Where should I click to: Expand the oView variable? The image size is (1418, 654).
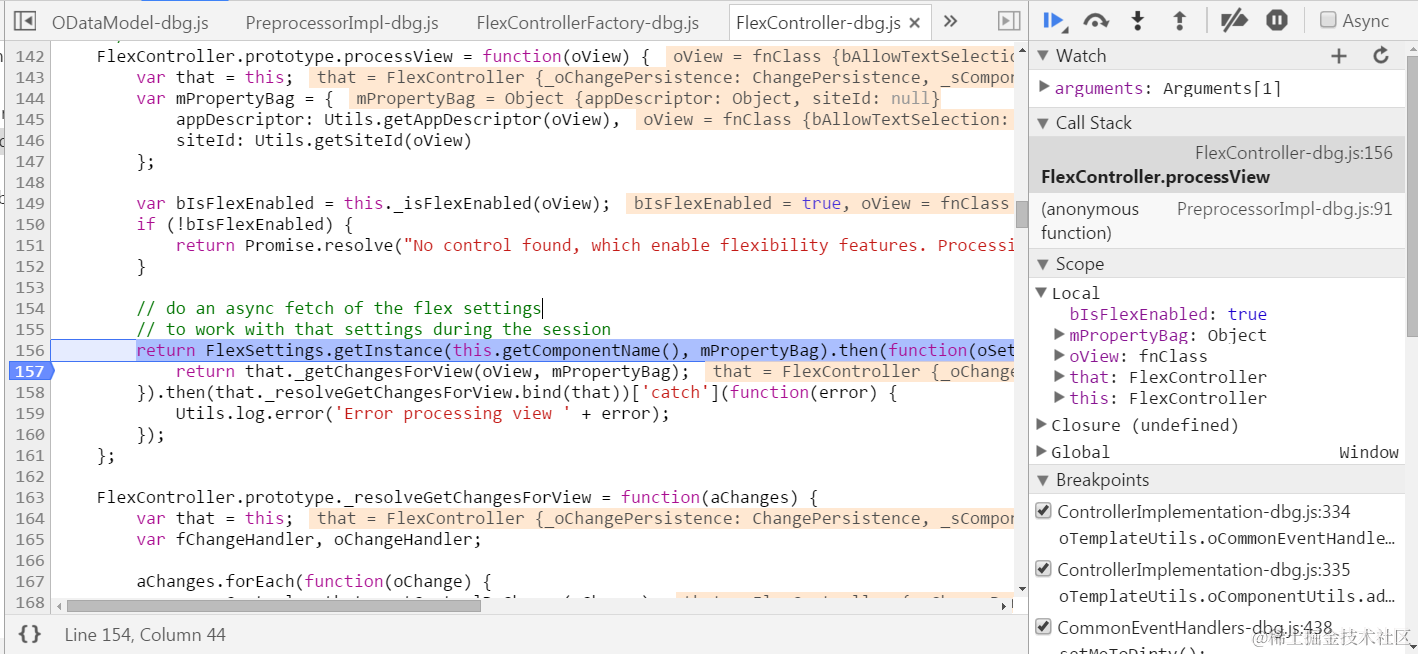pos(1060,356)
